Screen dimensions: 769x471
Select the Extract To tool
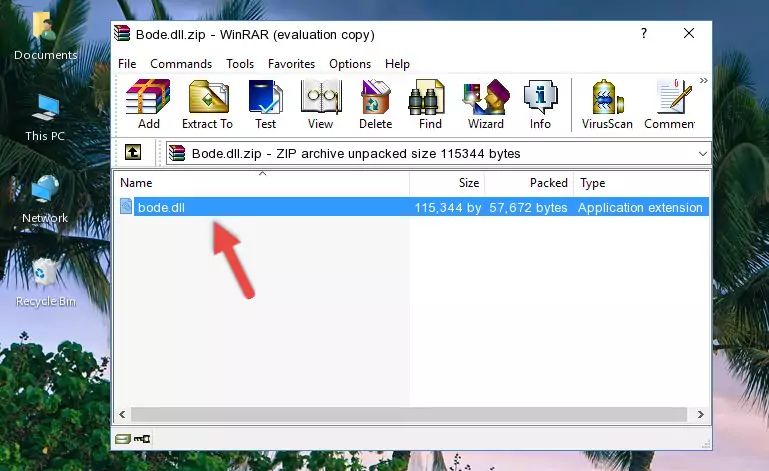tap(207, 105)
